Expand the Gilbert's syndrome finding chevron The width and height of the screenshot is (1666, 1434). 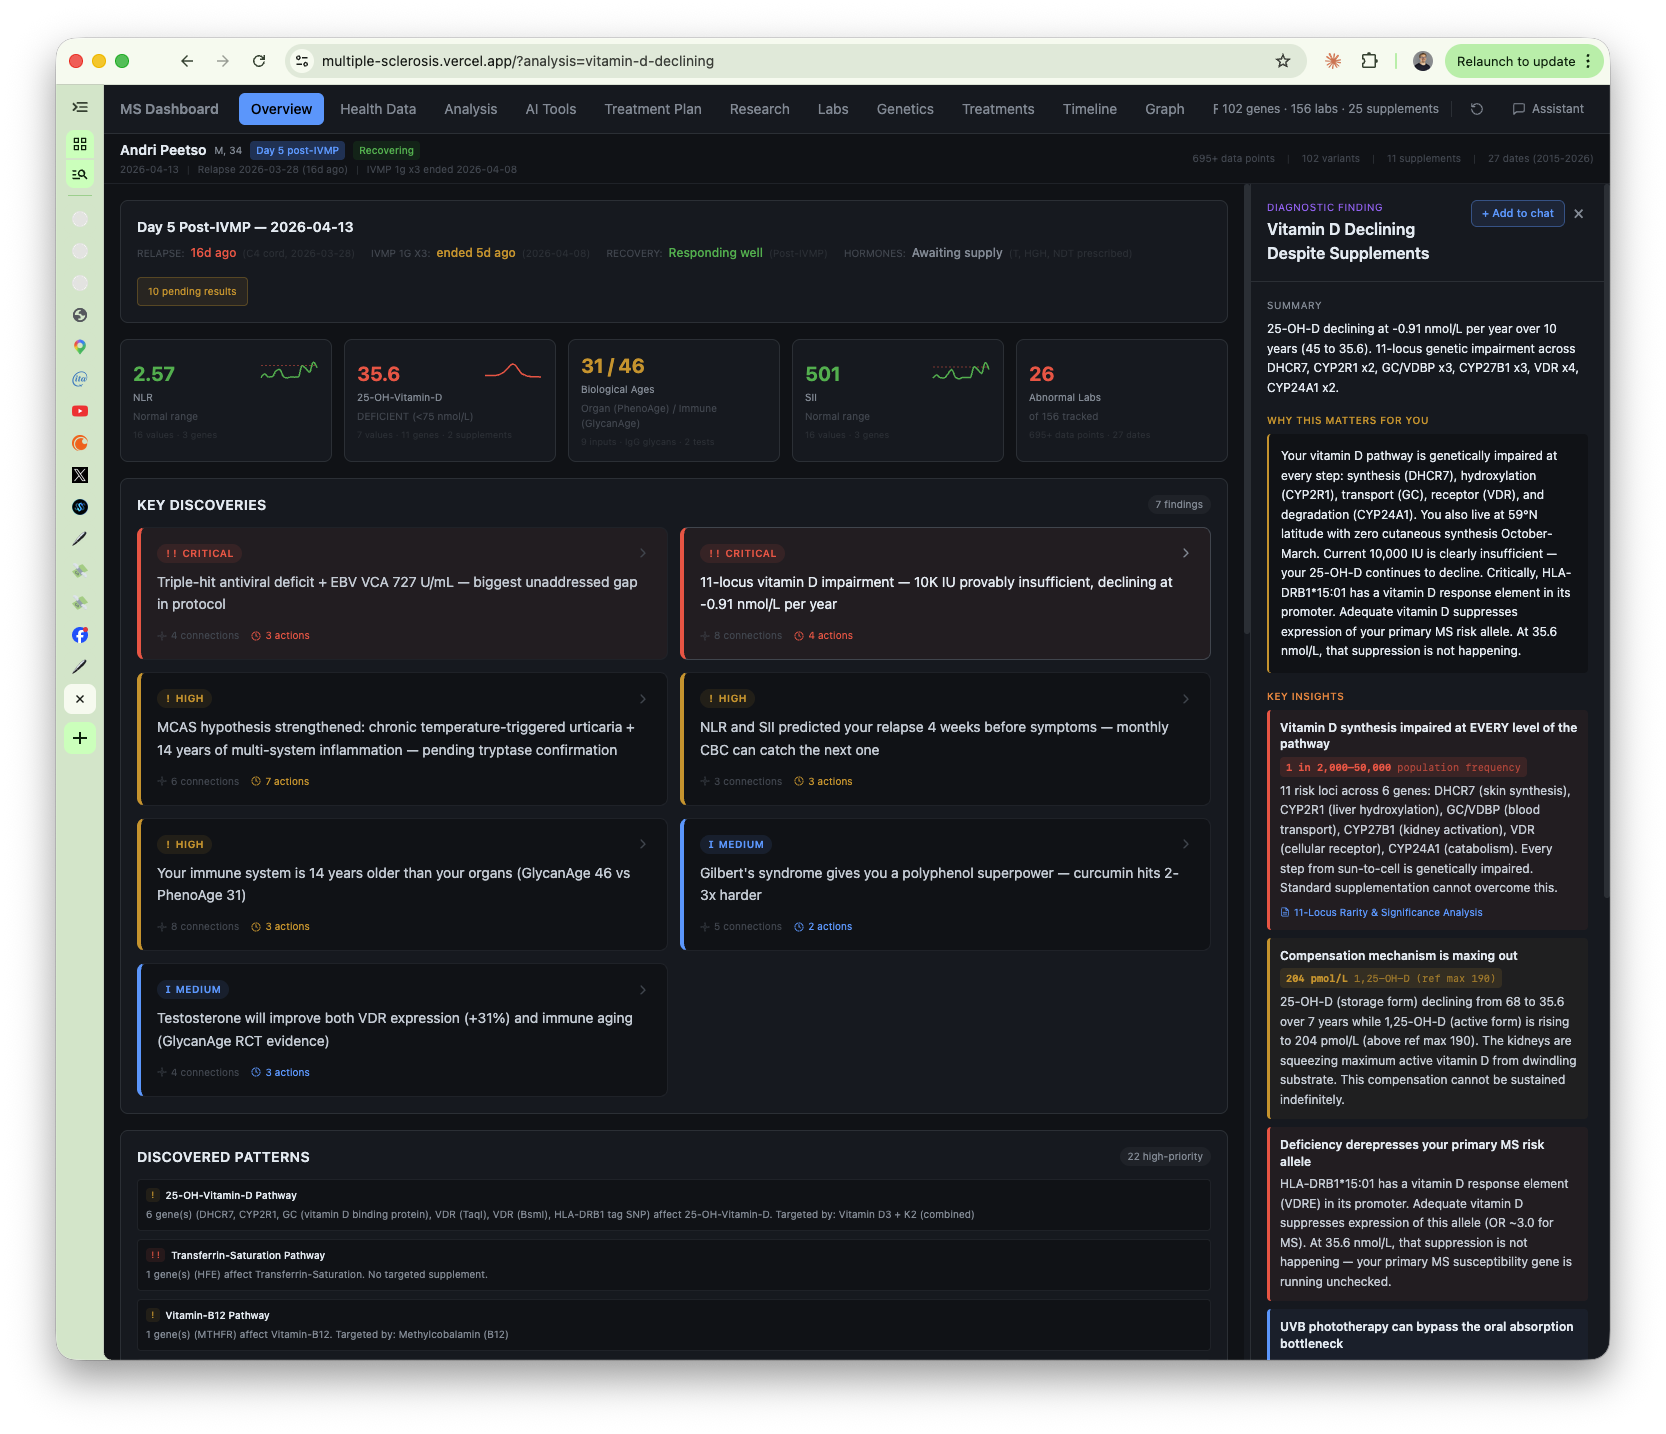[1186, 844]
